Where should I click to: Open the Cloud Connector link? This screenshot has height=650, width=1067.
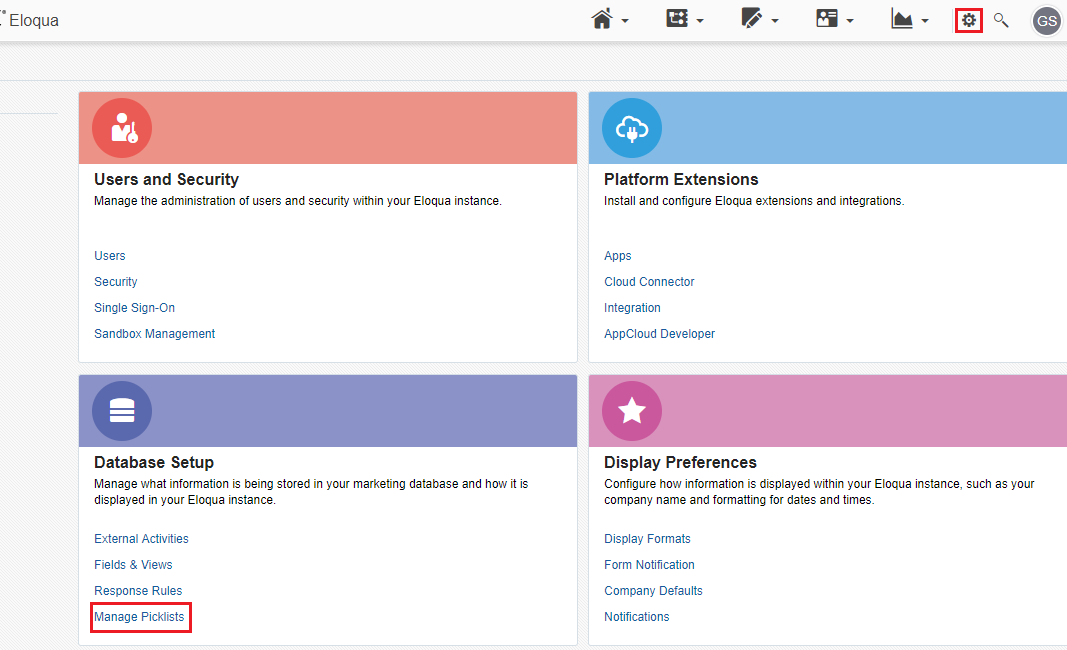click(x=649, y=282)
